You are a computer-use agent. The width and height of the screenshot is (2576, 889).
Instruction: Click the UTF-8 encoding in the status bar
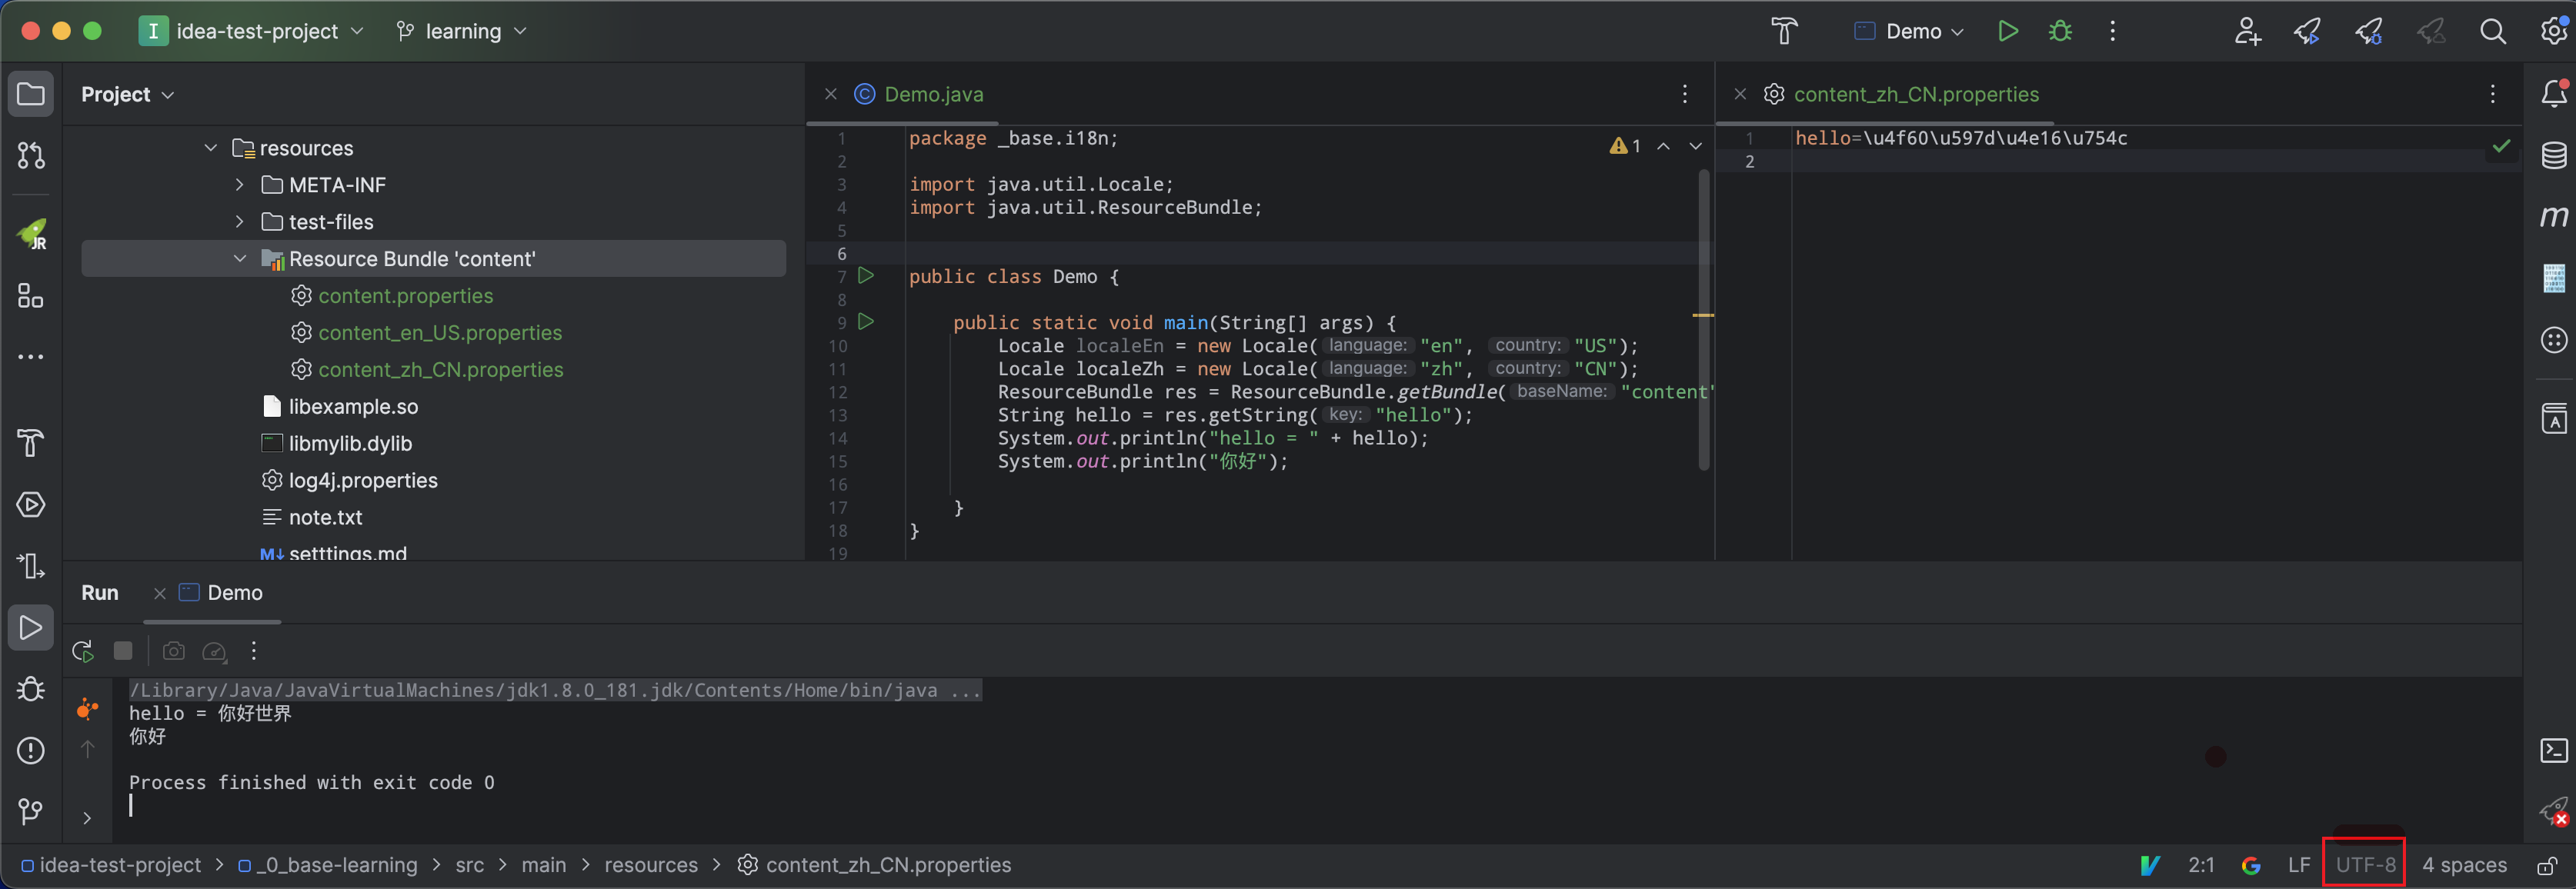[x=2365, y=865]
